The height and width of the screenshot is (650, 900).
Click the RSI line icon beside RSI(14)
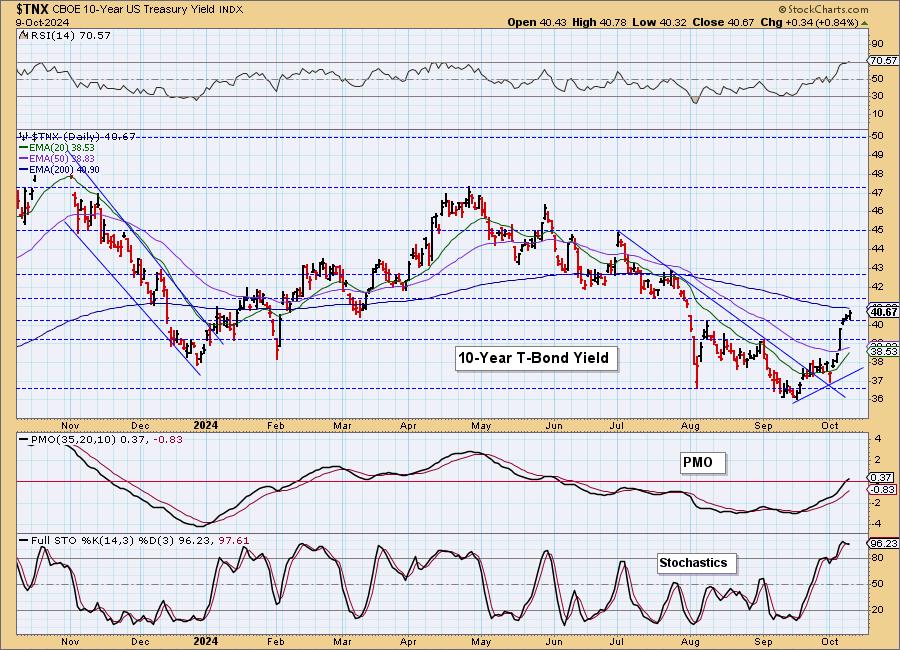pos(22,35)
